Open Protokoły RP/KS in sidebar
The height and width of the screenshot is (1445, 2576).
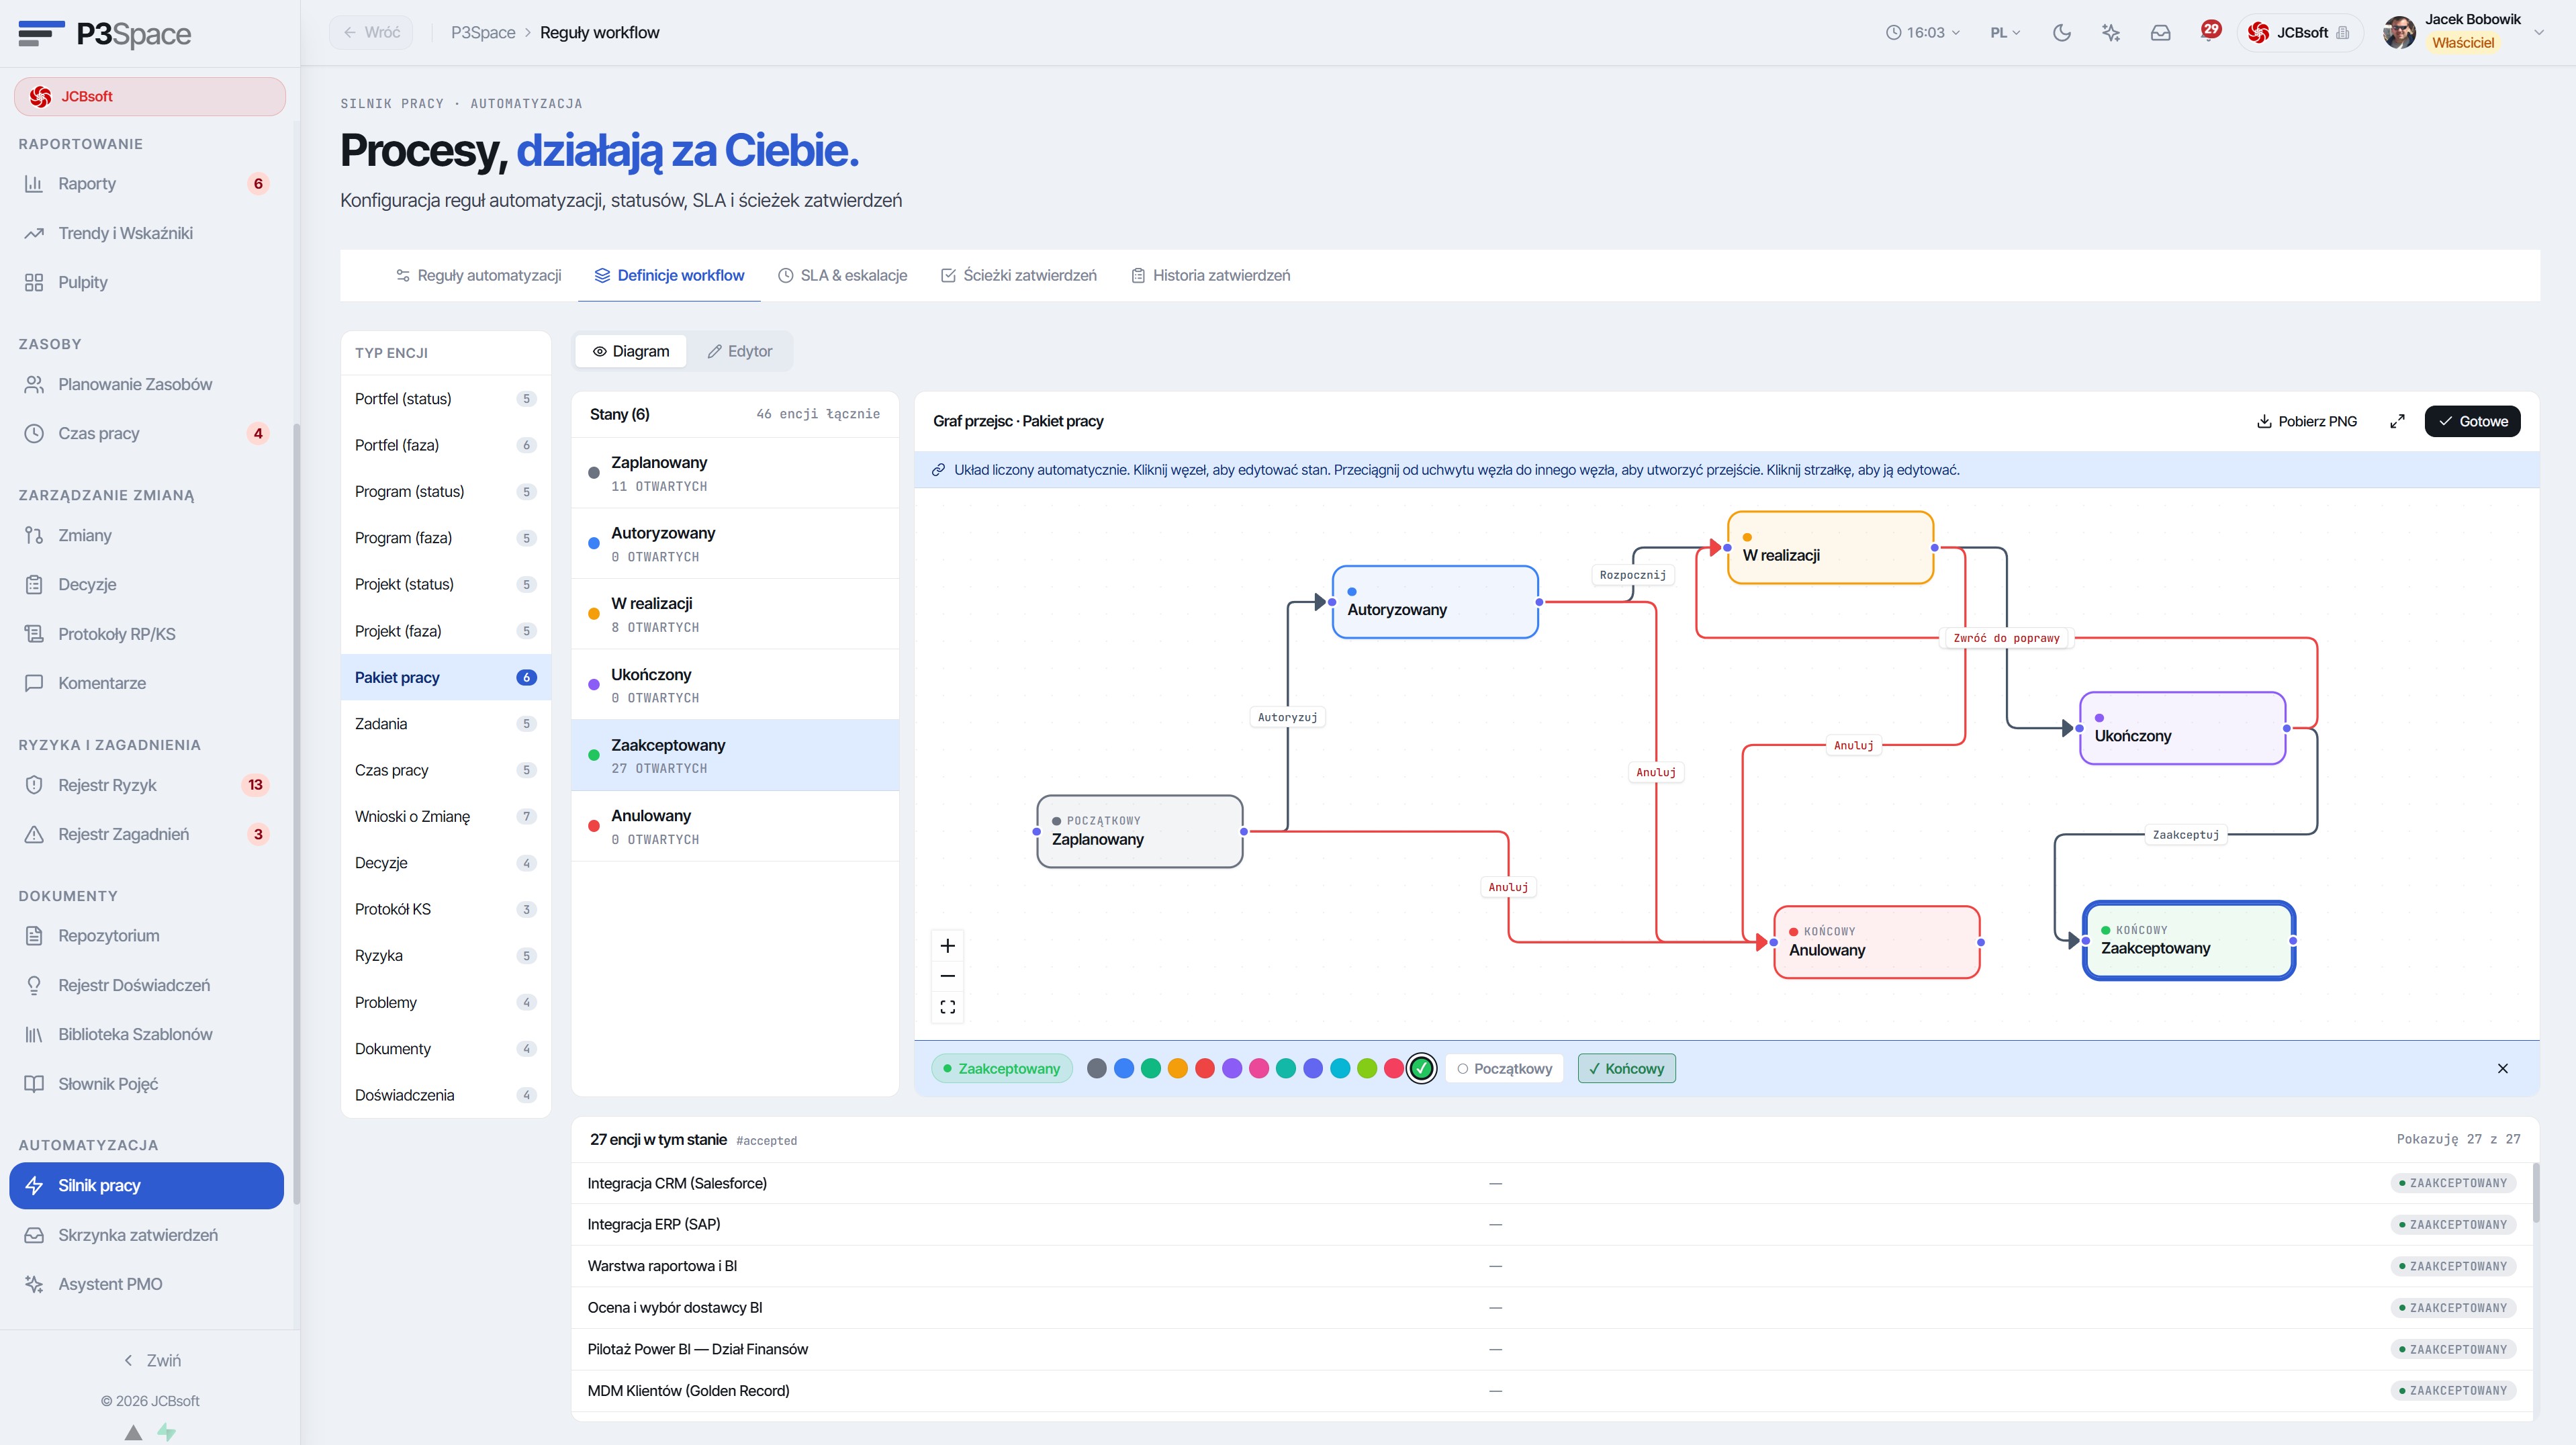tap(147, 634)
